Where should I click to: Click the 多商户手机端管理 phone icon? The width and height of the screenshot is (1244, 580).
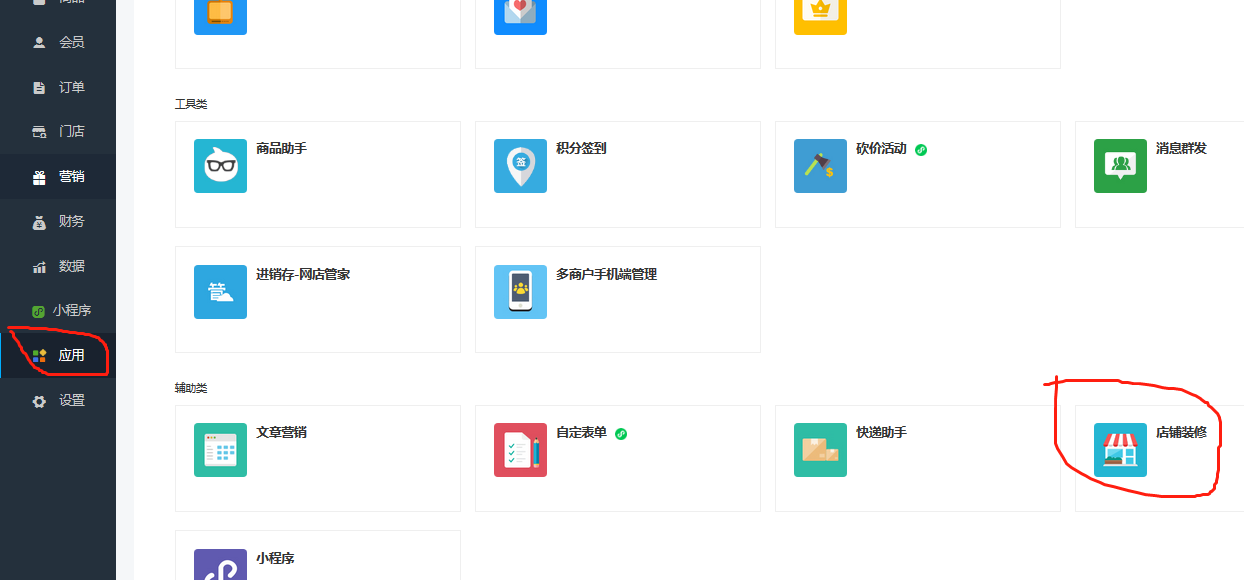pos(520,292)
